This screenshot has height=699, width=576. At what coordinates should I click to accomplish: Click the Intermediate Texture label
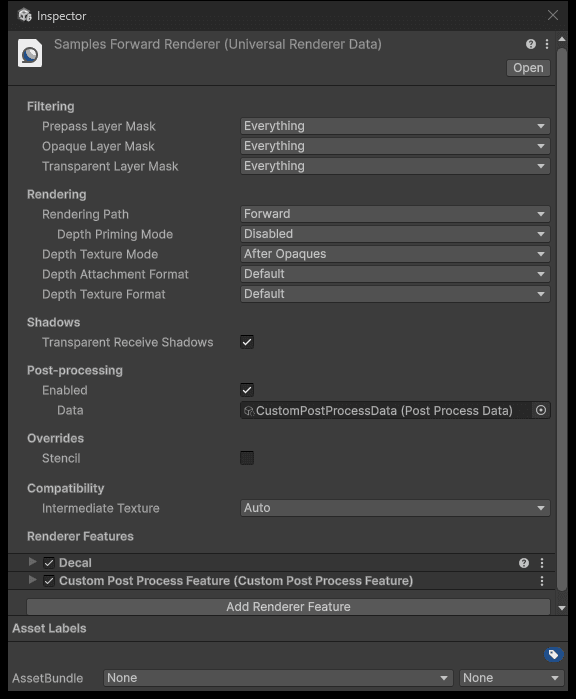coord(101,508)
